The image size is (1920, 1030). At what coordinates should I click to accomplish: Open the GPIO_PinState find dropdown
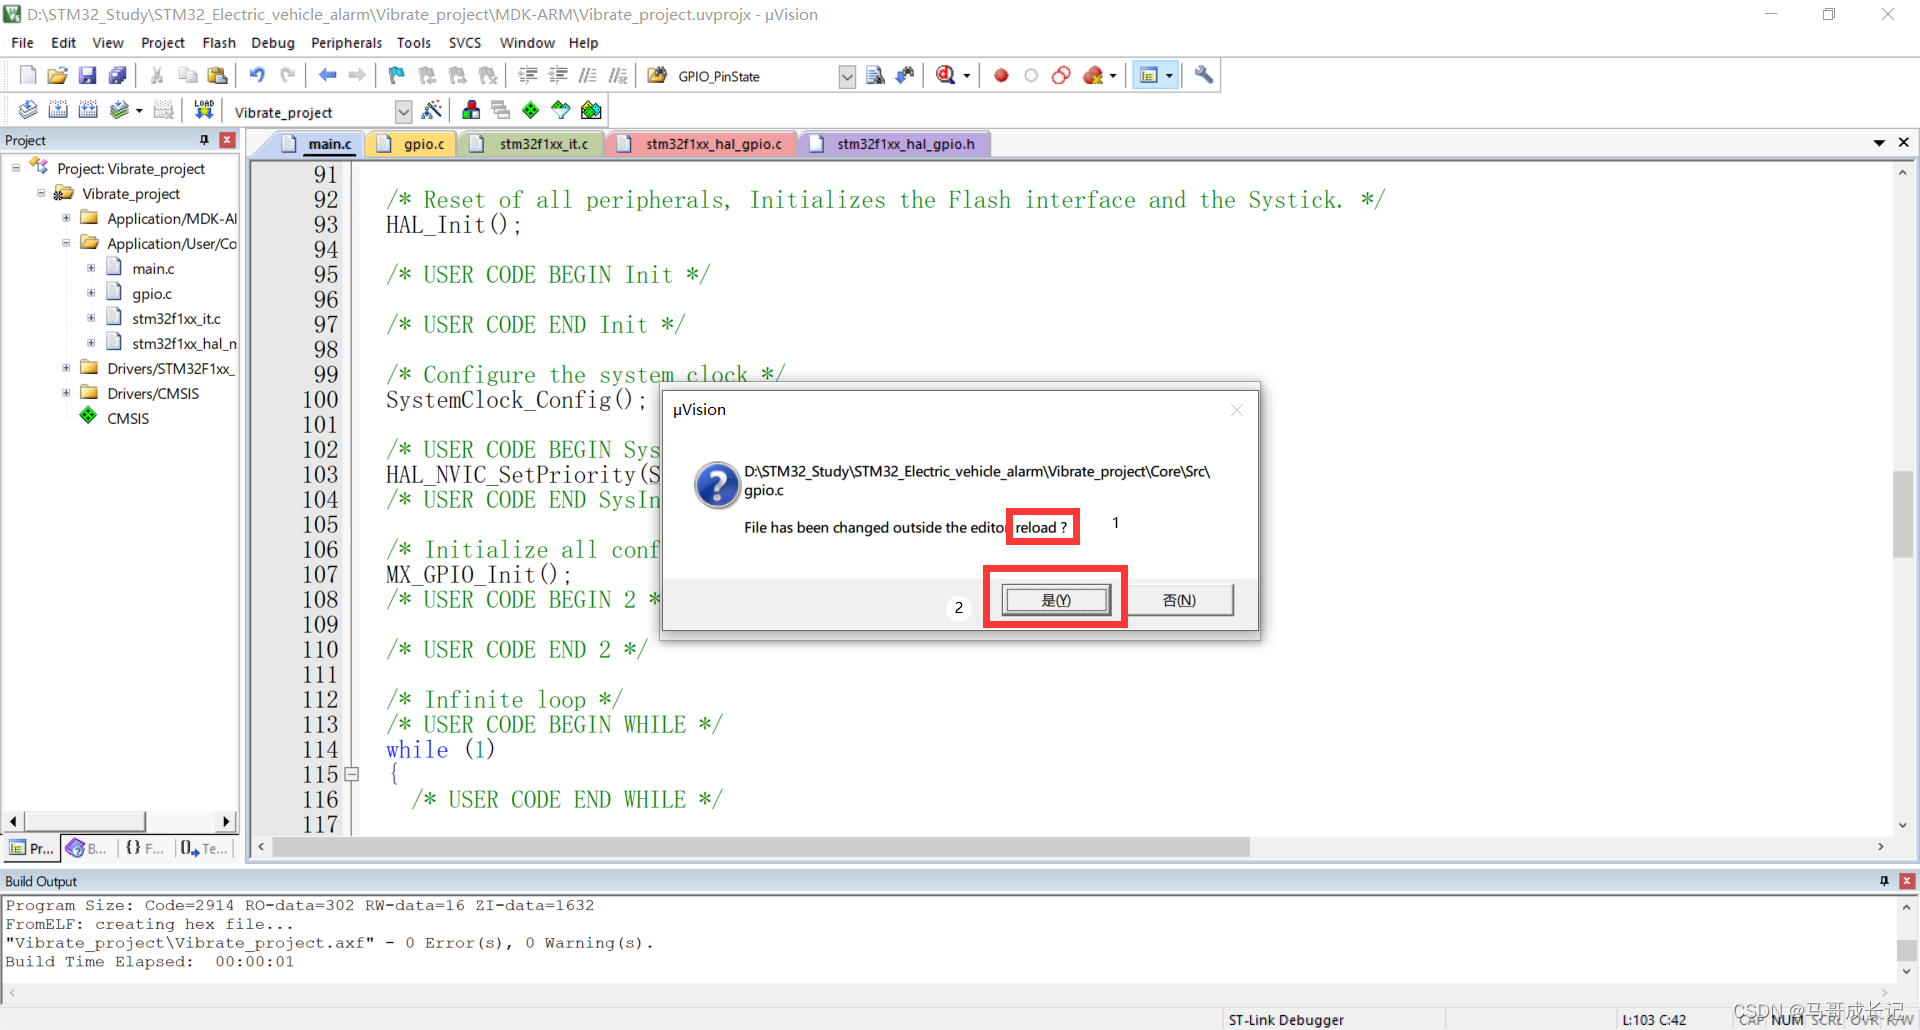pyautogui.click(x=847, y=76)
